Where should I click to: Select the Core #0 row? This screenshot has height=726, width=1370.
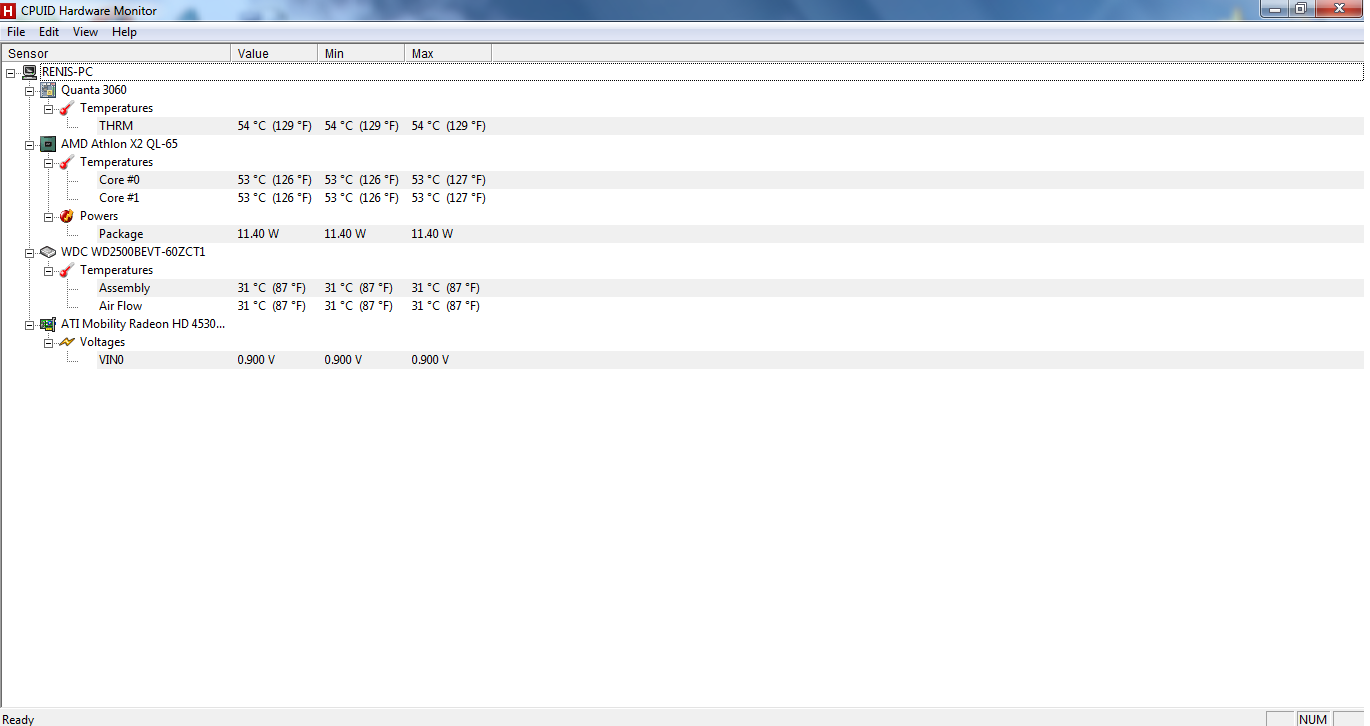(730, 180)
